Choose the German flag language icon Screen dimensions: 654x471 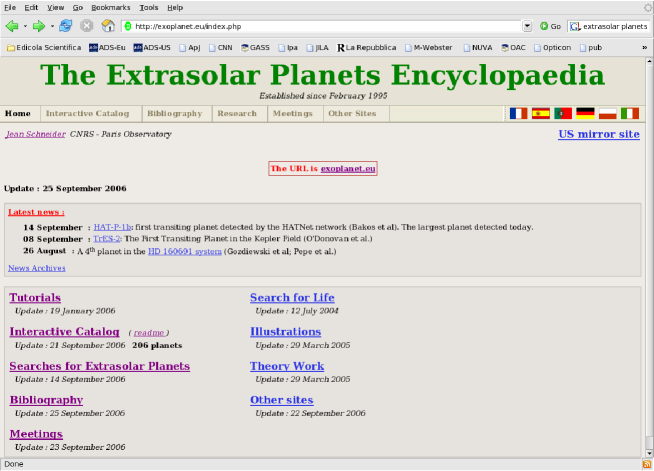point(585,114)
